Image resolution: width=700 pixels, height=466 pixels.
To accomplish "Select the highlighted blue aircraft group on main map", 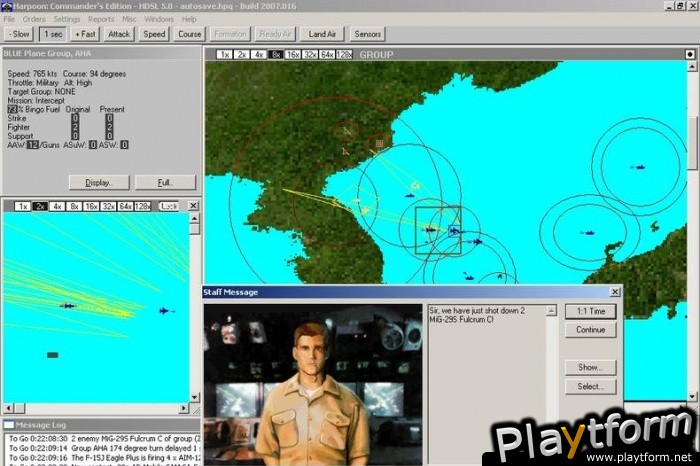I will 454,231.
